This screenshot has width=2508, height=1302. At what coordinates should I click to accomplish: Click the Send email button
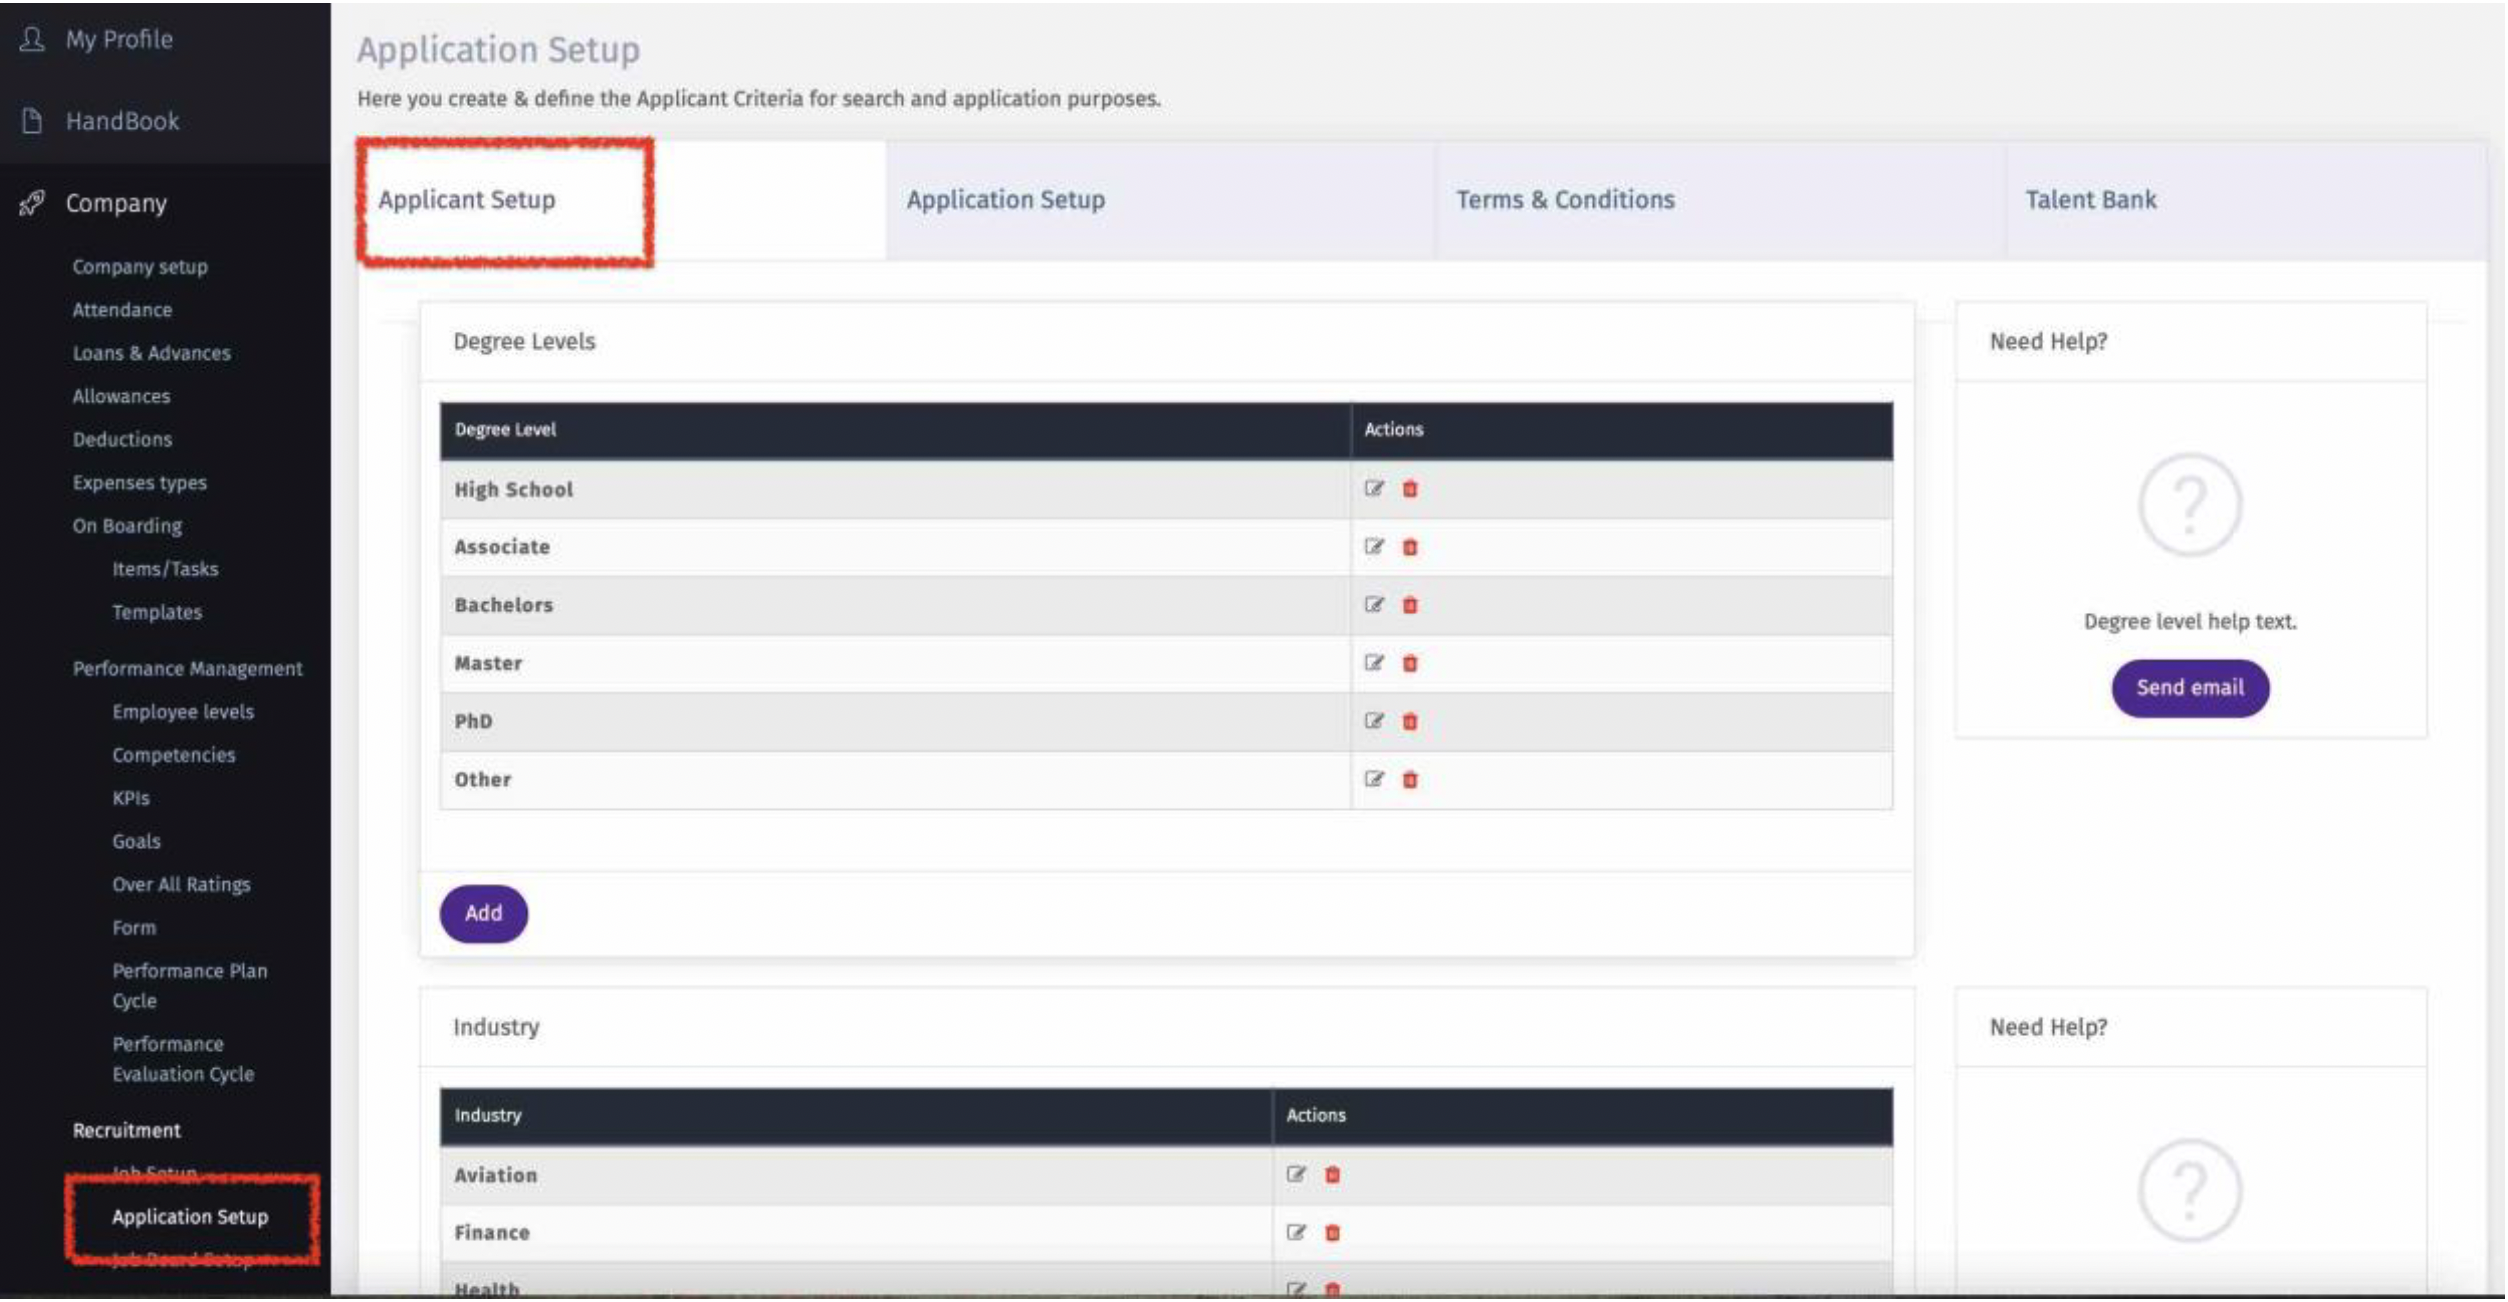pos(2189,688)
